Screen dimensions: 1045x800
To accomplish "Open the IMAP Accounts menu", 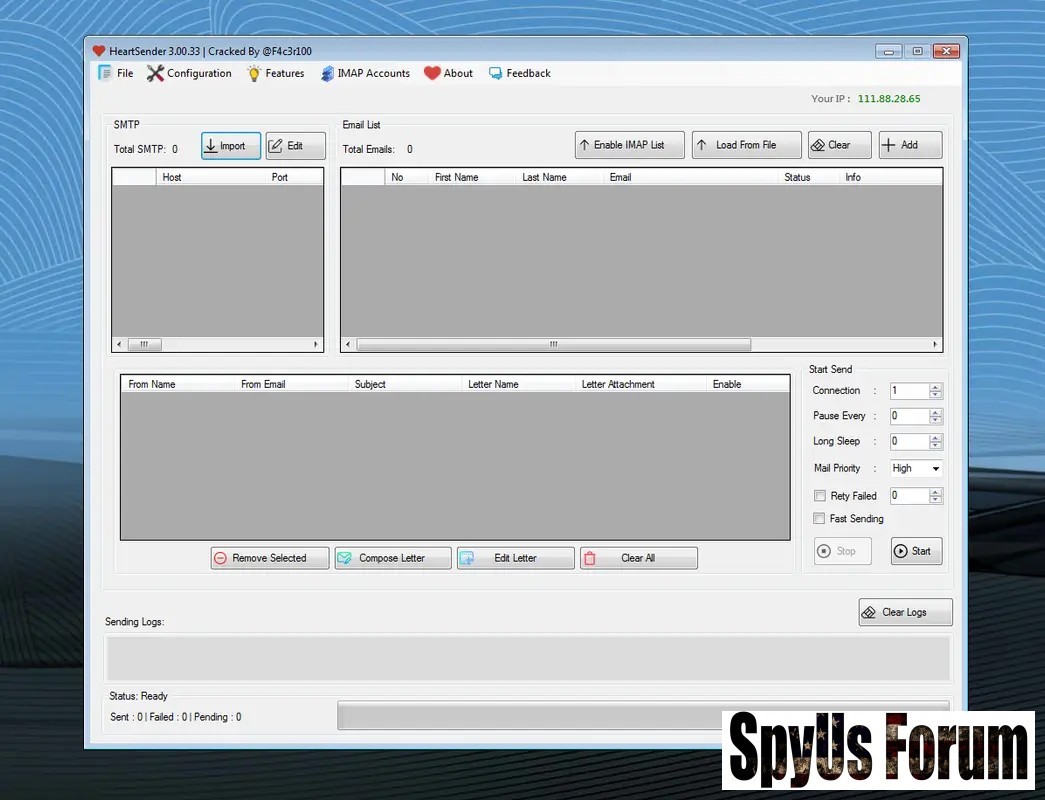I will pyautogui.click(x=366, y=73).
